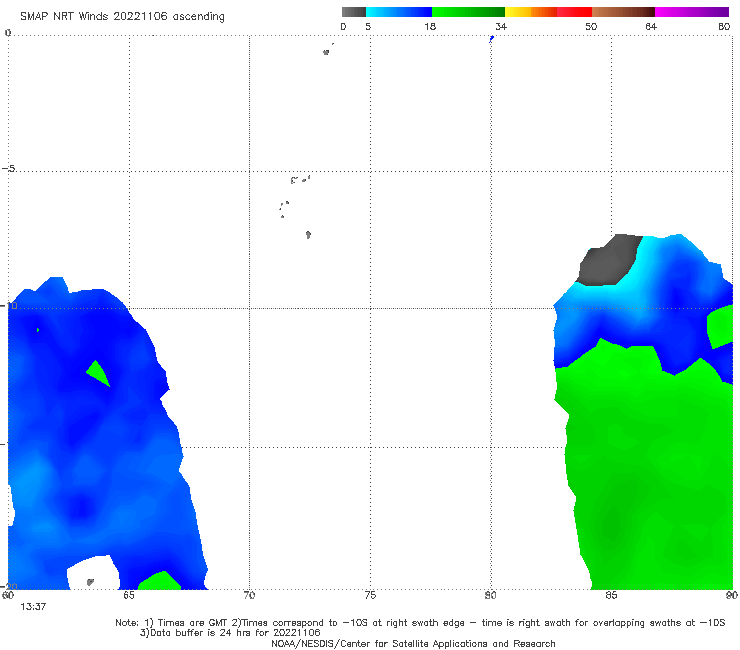Click the magenta segment of the color bar

pyautogui.click(x=692, y=12)
